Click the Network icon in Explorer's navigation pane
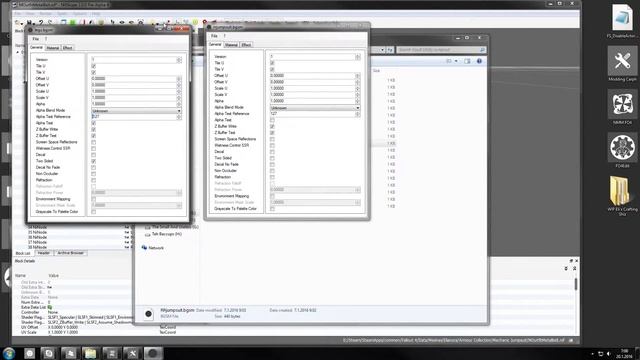 click(144, 248)
